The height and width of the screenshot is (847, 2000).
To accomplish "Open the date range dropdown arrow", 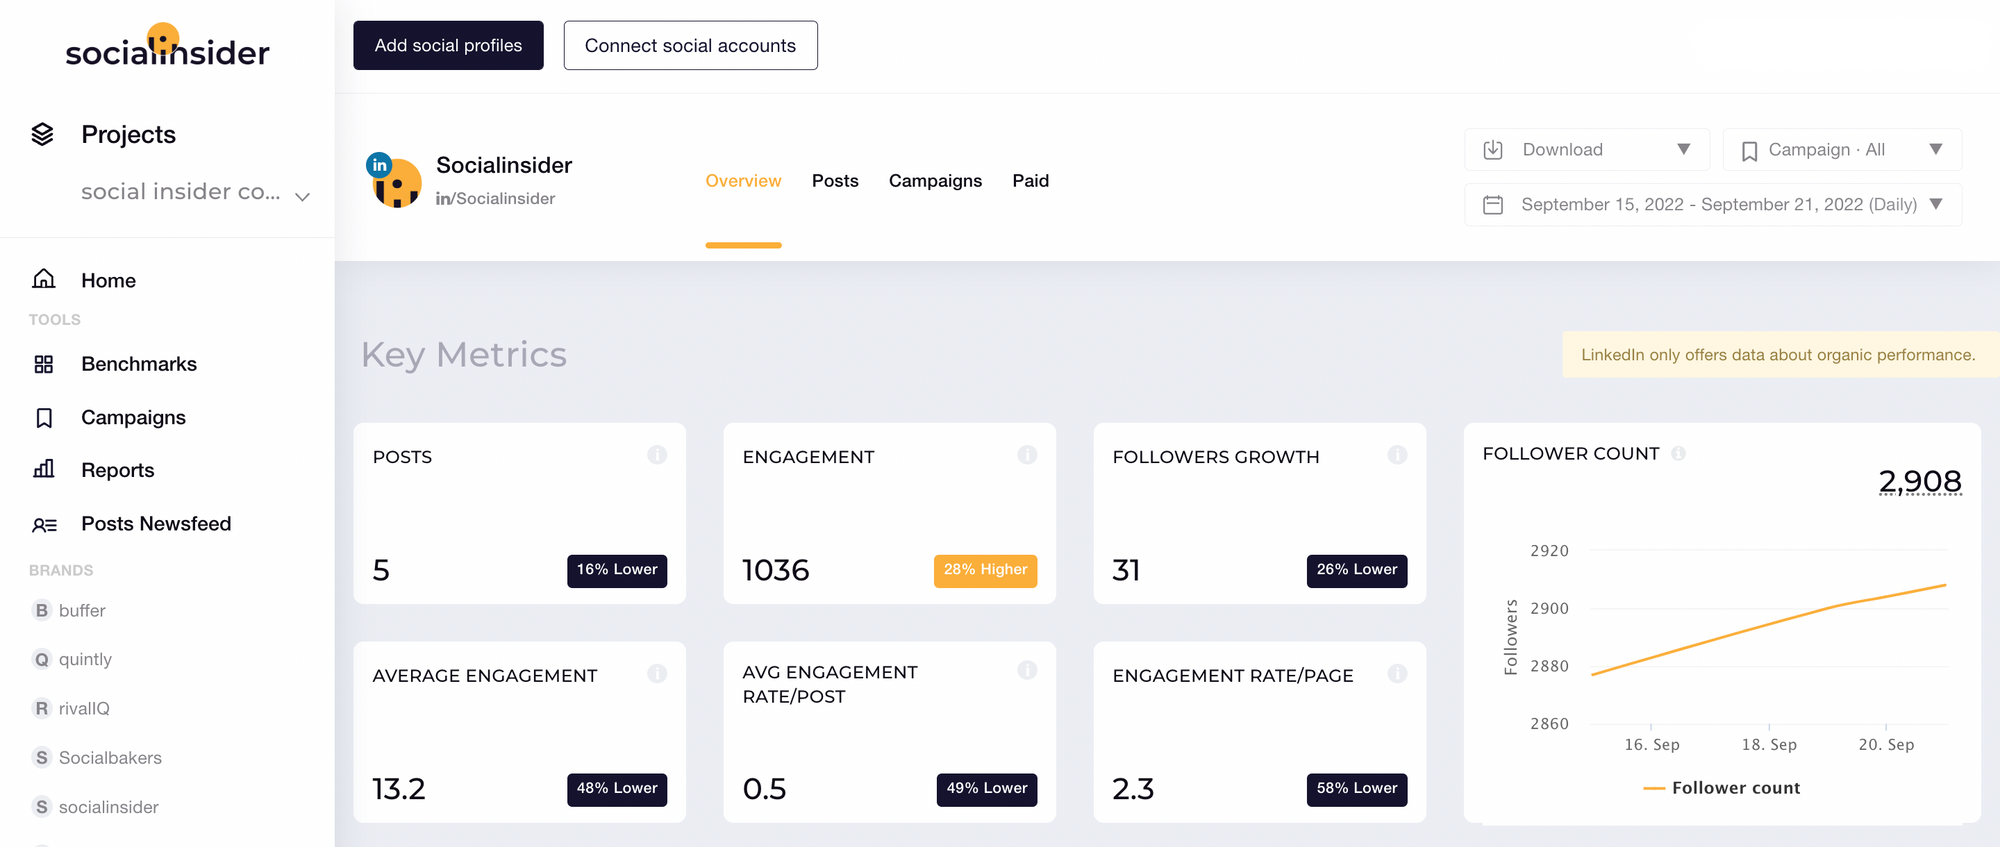I will [1936, 204].
